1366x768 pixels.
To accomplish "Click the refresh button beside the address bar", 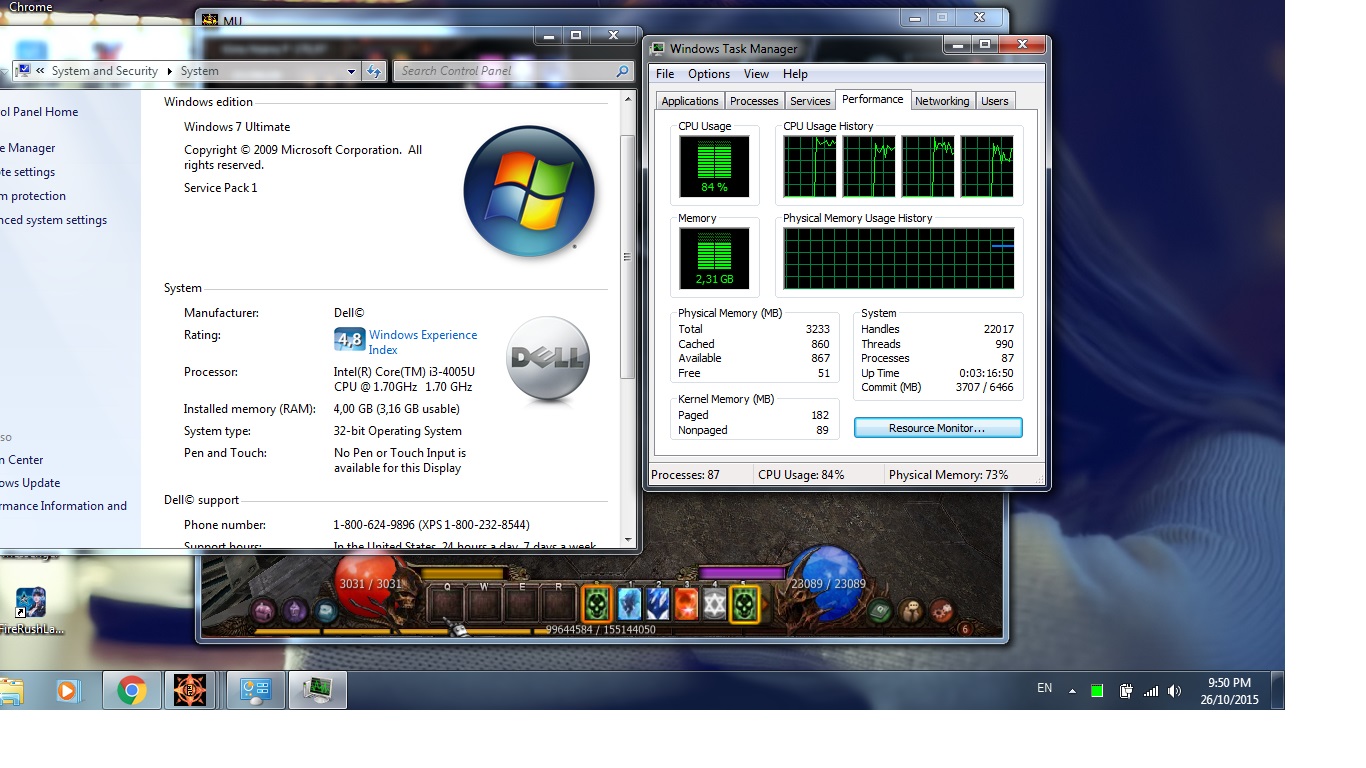I will 373,71.
